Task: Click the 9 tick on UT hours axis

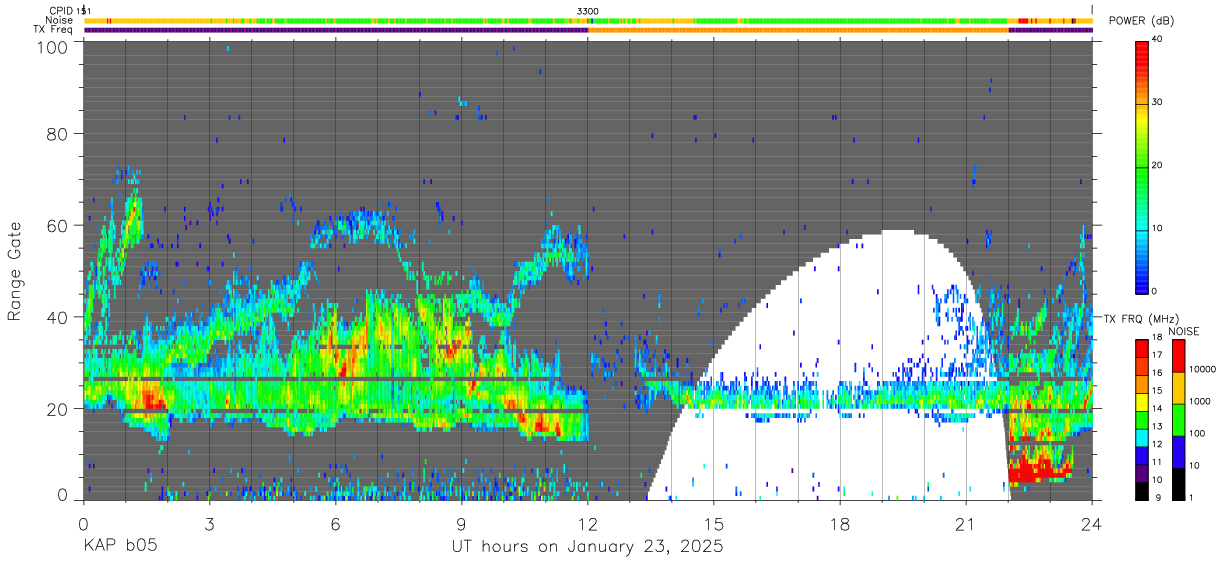Action: [462, 523]
